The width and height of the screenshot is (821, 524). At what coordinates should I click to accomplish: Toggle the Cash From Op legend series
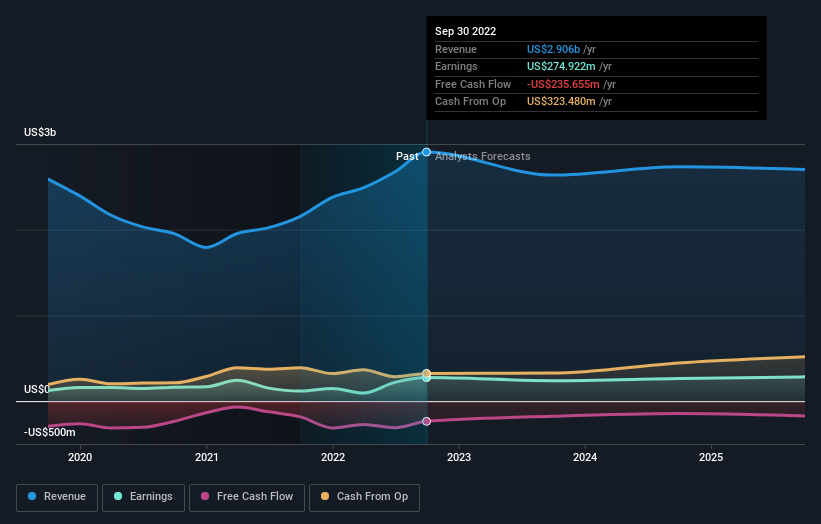[x=364, y=497]
